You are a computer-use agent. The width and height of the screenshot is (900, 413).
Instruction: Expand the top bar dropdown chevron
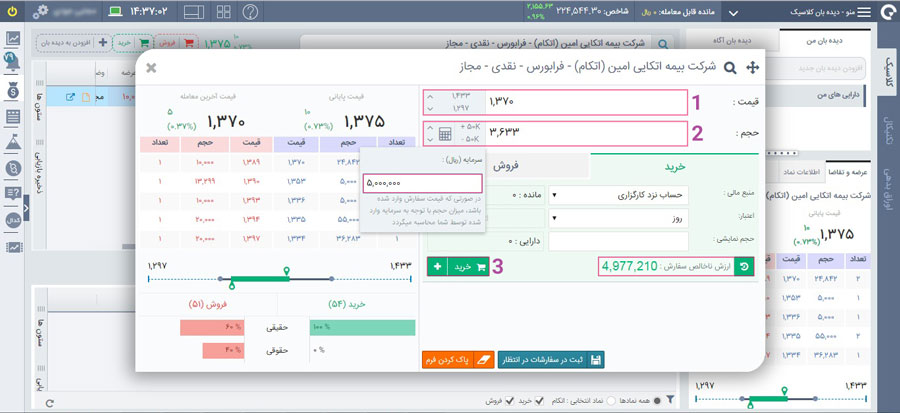tap(734, 13)
